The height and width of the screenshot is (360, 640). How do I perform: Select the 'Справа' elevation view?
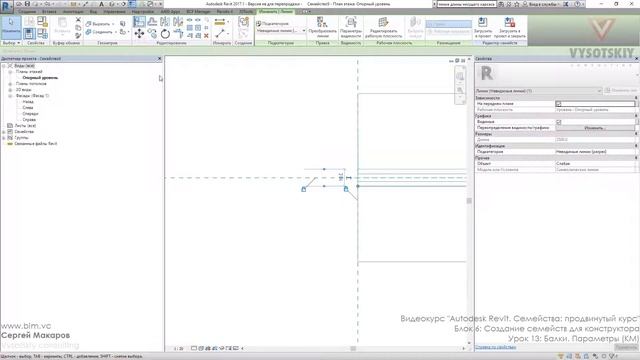coord(29,120)
